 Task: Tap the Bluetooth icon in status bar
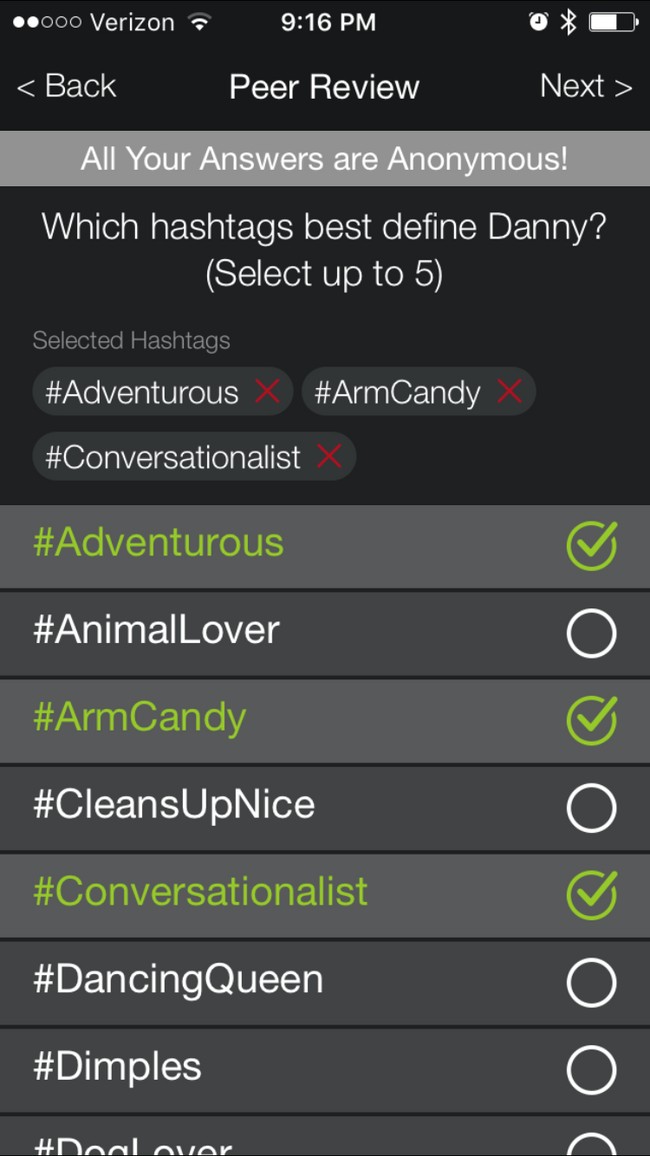[568, 22]
